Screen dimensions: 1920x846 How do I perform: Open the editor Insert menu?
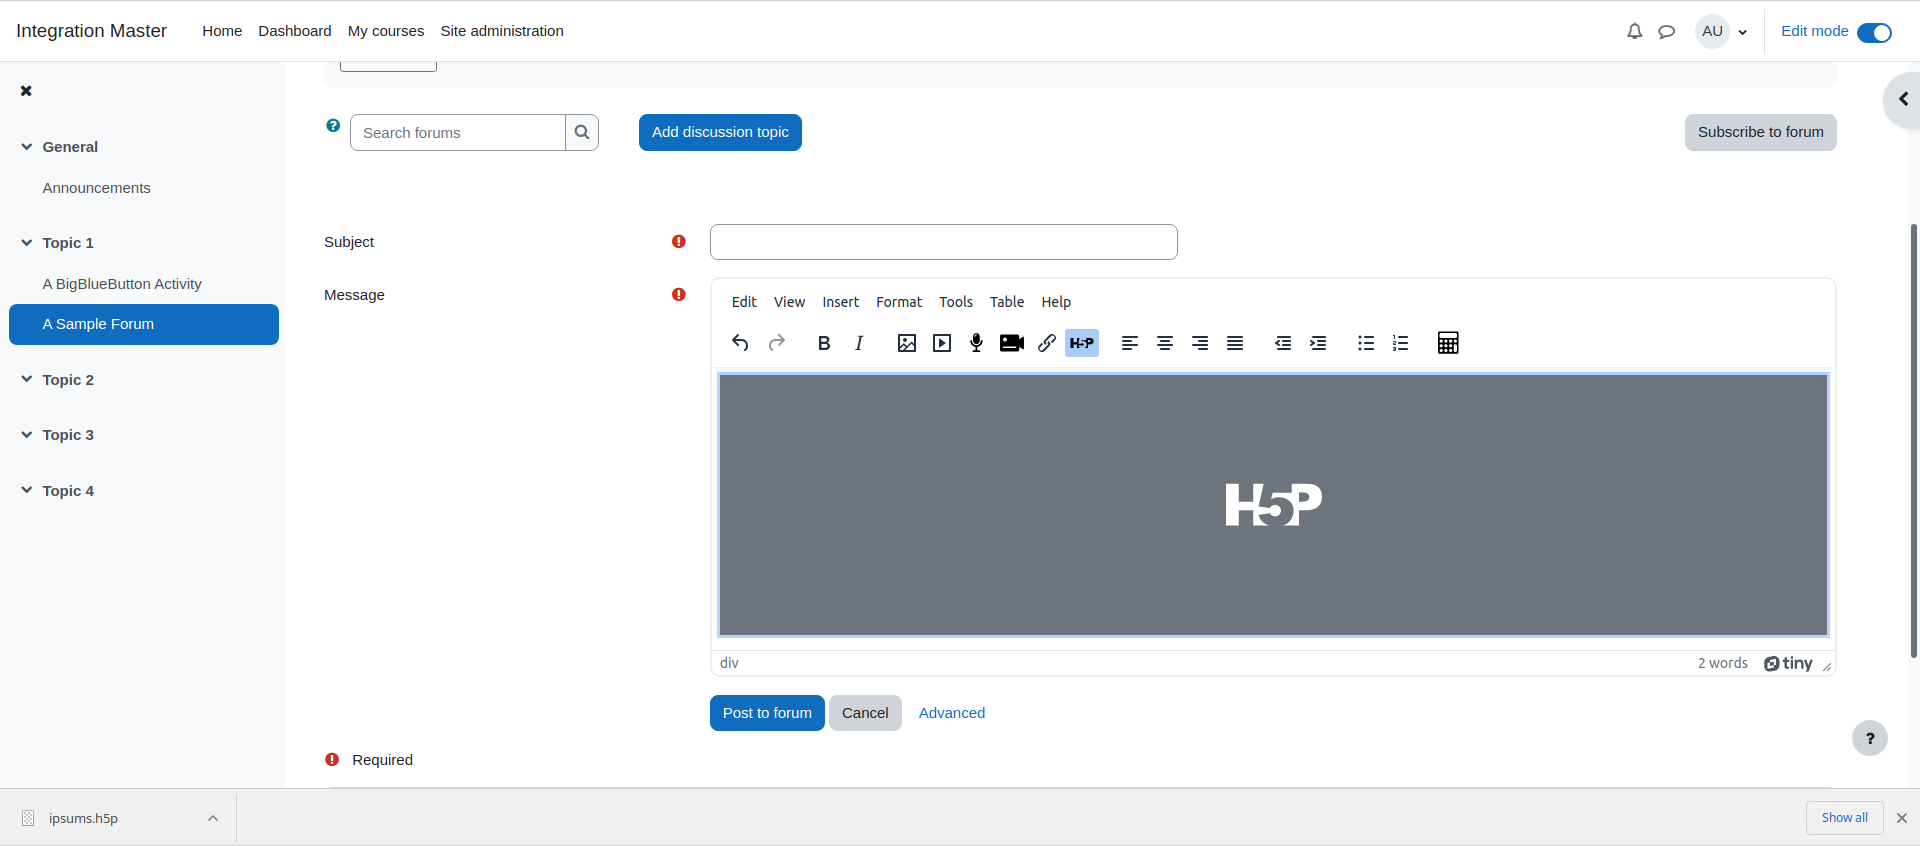pyautogui.click(x=840, y=302)
